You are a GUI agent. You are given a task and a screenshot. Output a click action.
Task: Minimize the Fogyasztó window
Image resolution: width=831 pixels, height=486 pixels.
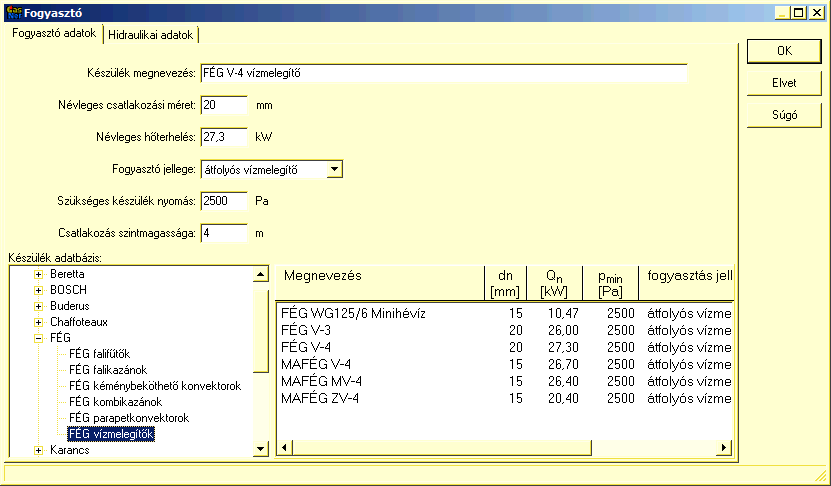click(x=783, y=13)
